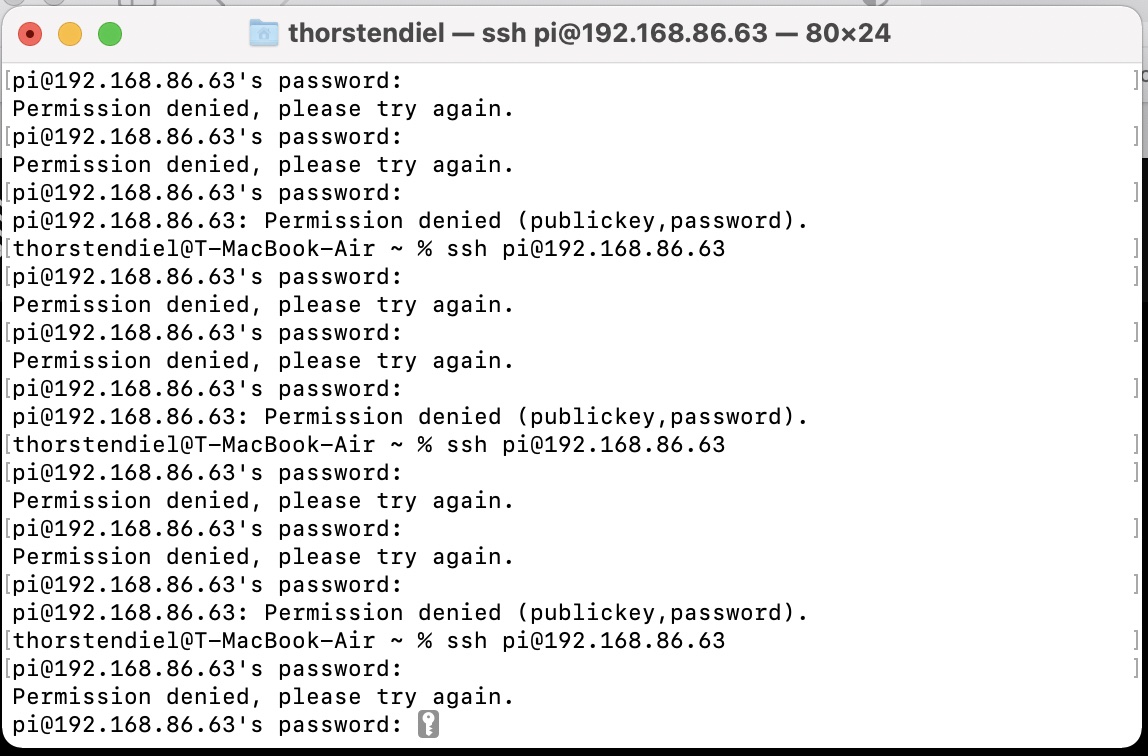Click the second "Permission denied (publickey,password)" line
The image size is (1148, 756).
(x=409, y=417)
